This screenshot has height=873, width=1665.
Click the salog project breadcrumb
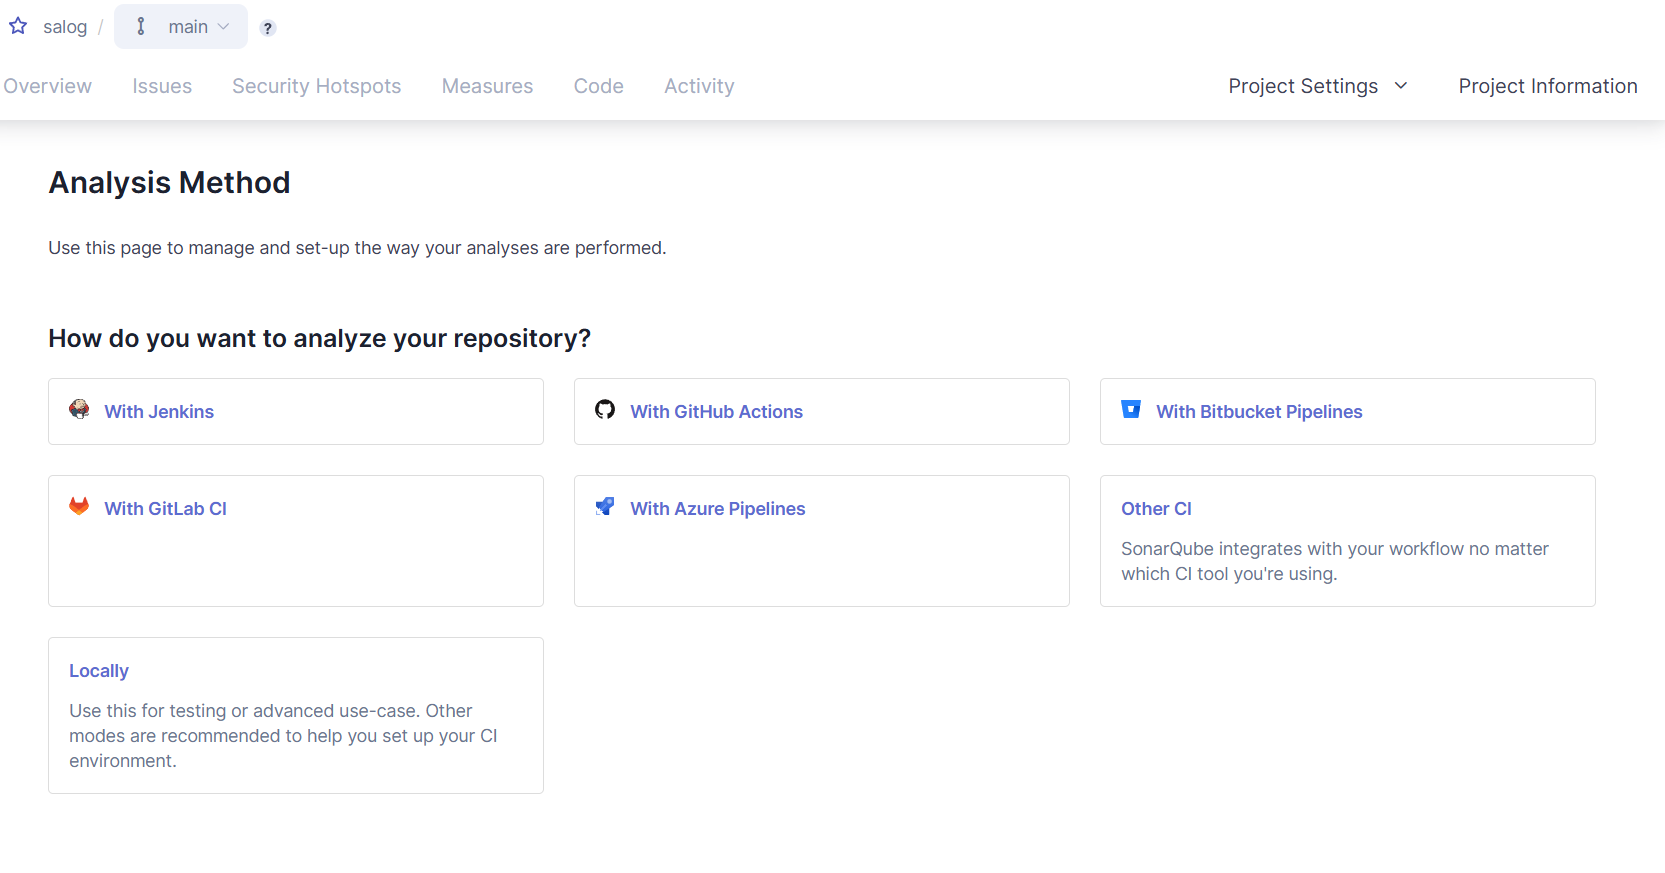pyautogui.click(x=65, y=27)
